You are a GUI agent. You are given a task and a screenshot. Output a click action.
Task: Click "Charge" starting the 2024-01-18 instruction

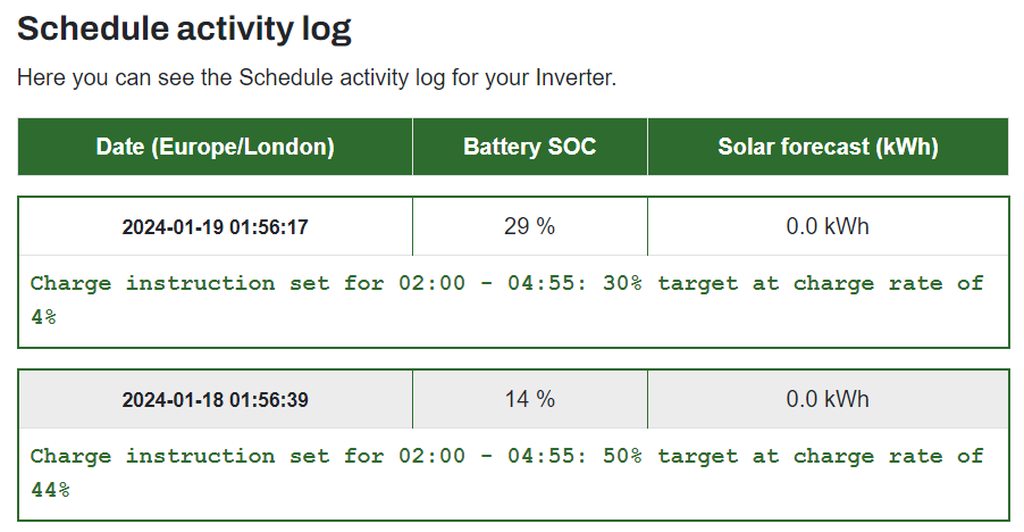70,456
